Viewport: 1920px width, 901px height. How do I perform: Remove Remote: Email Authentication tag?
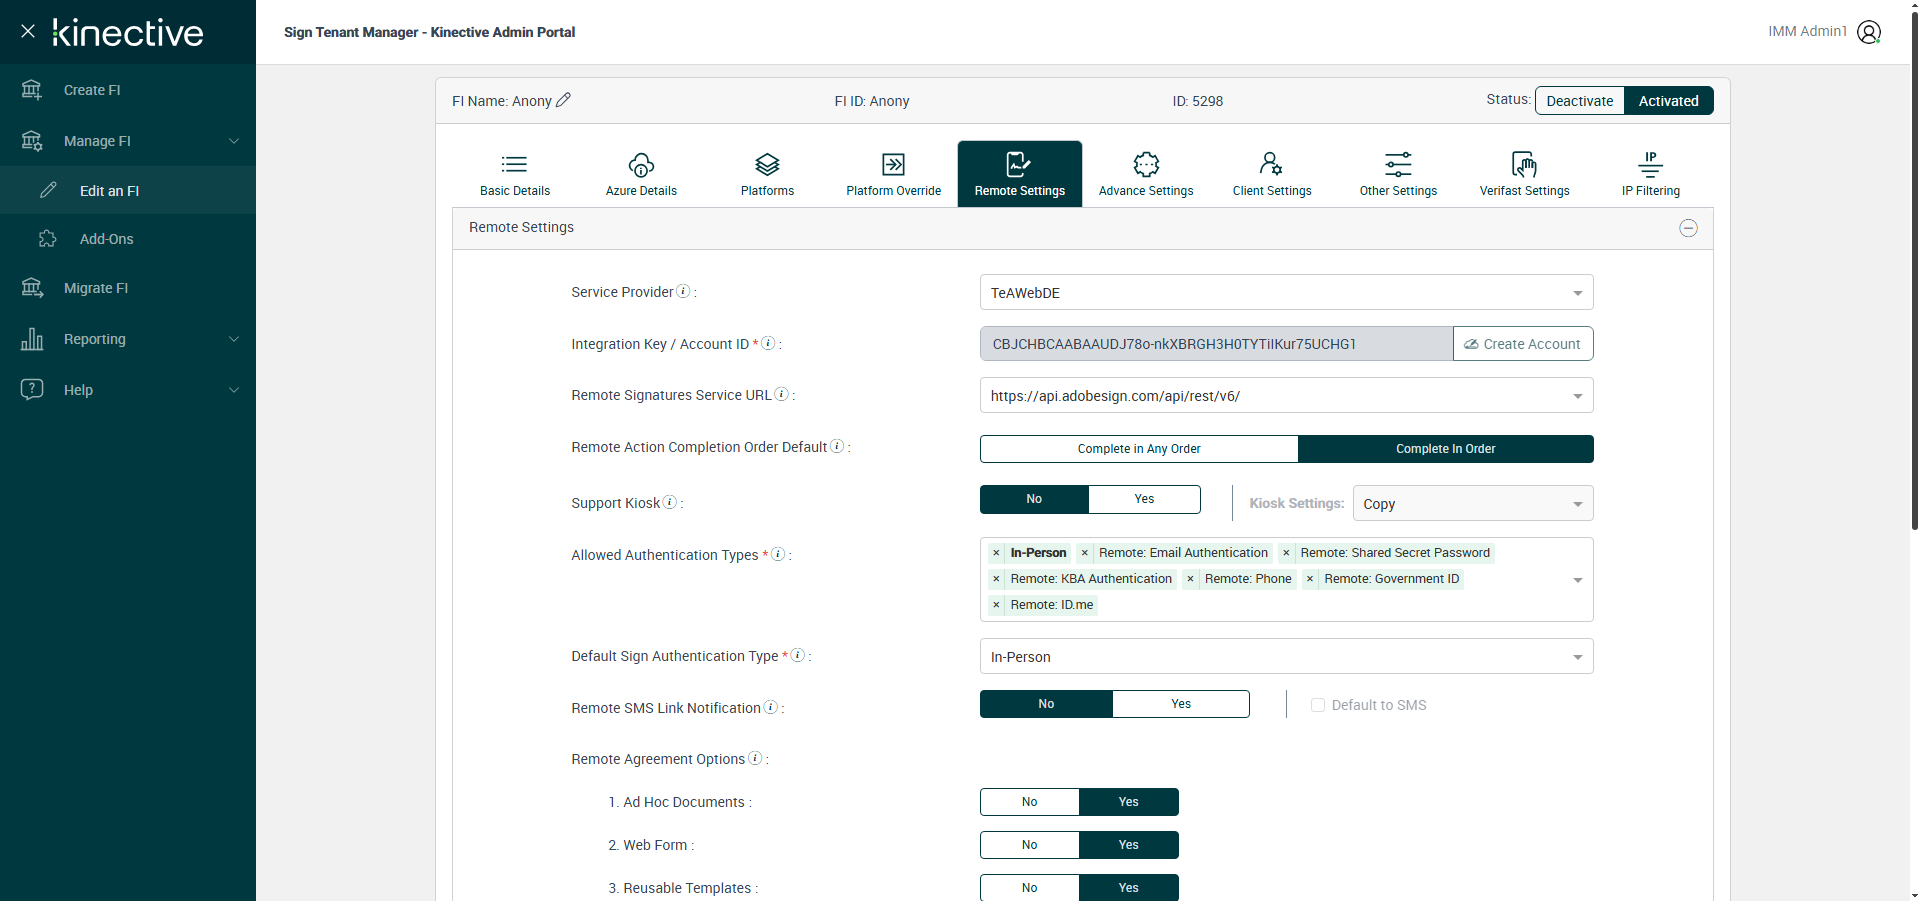[x=1084, y=553]
